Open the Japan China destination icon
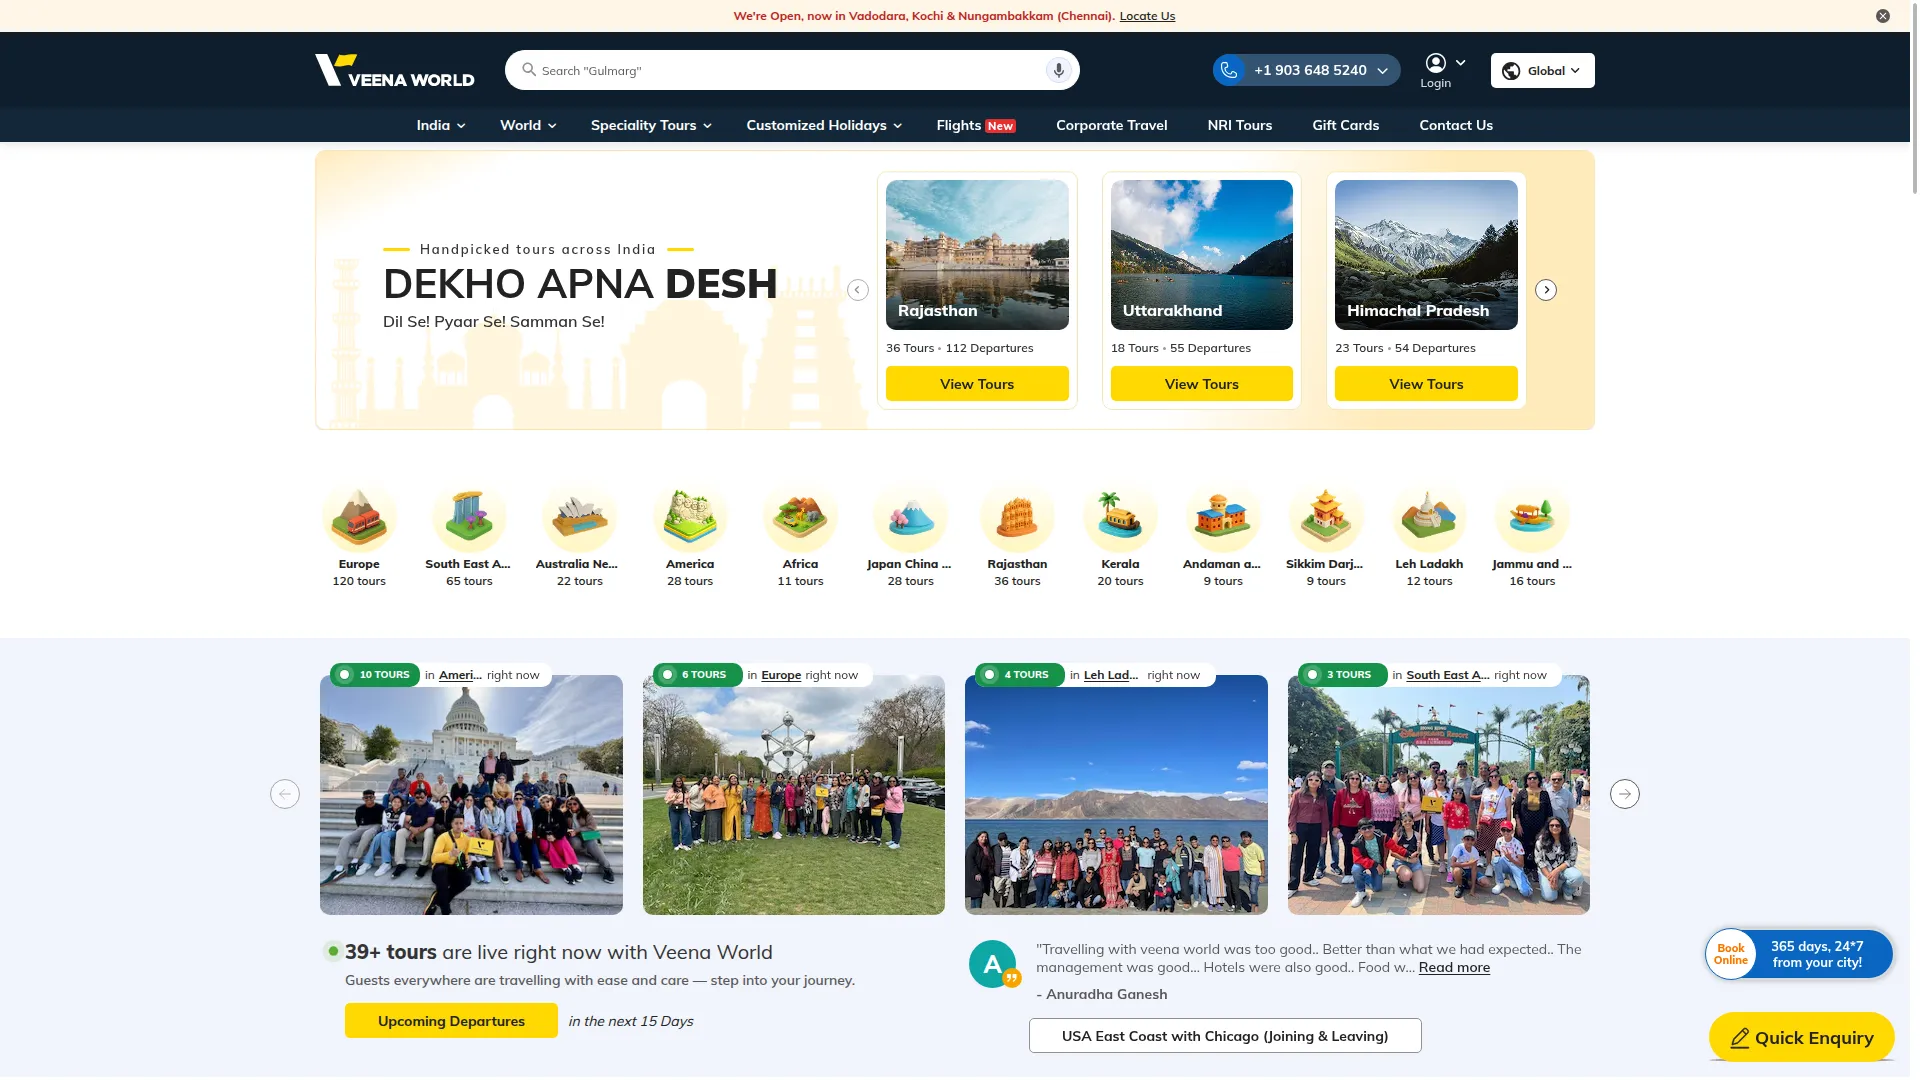This screenshot has width=1920, height=1080. 910,518
